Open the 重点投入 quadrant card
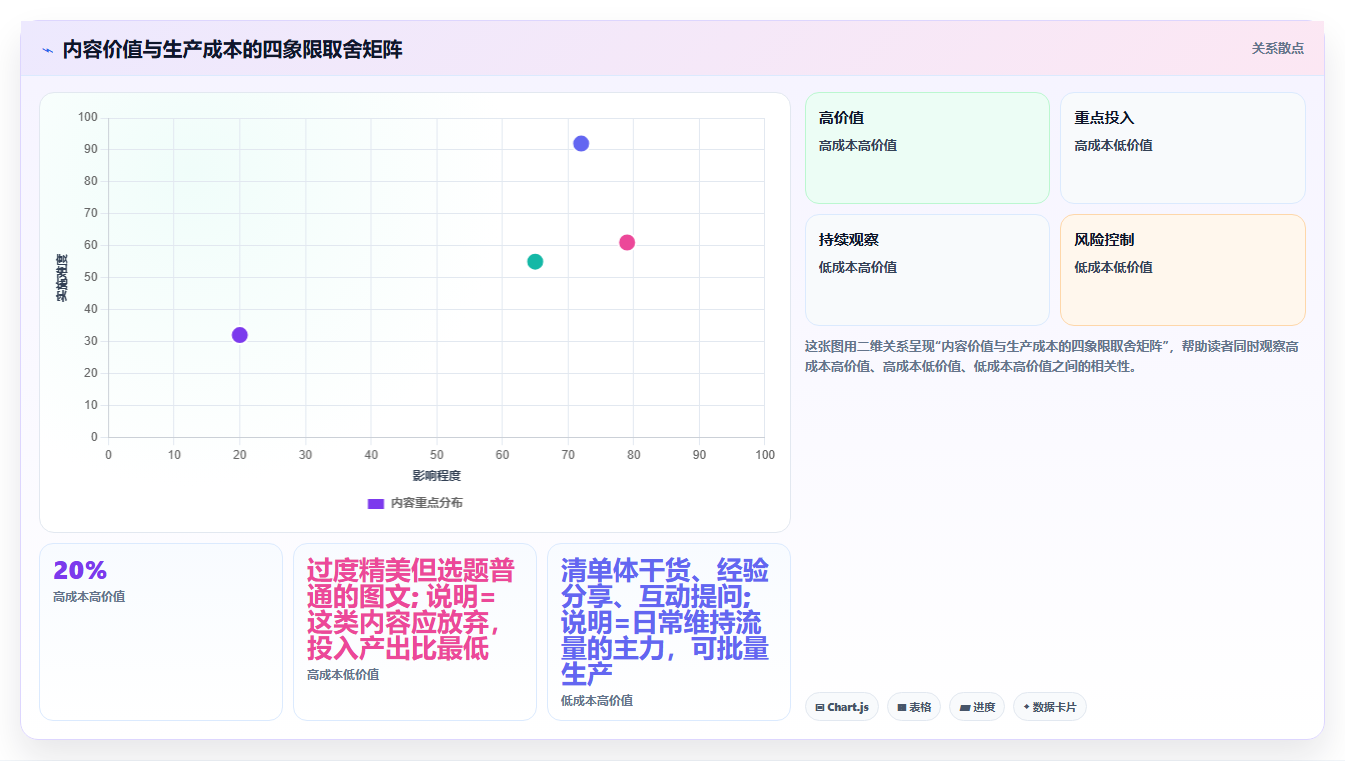Image resolution: width=1345 pixels, height=761 pixels. click(1183, 148)
